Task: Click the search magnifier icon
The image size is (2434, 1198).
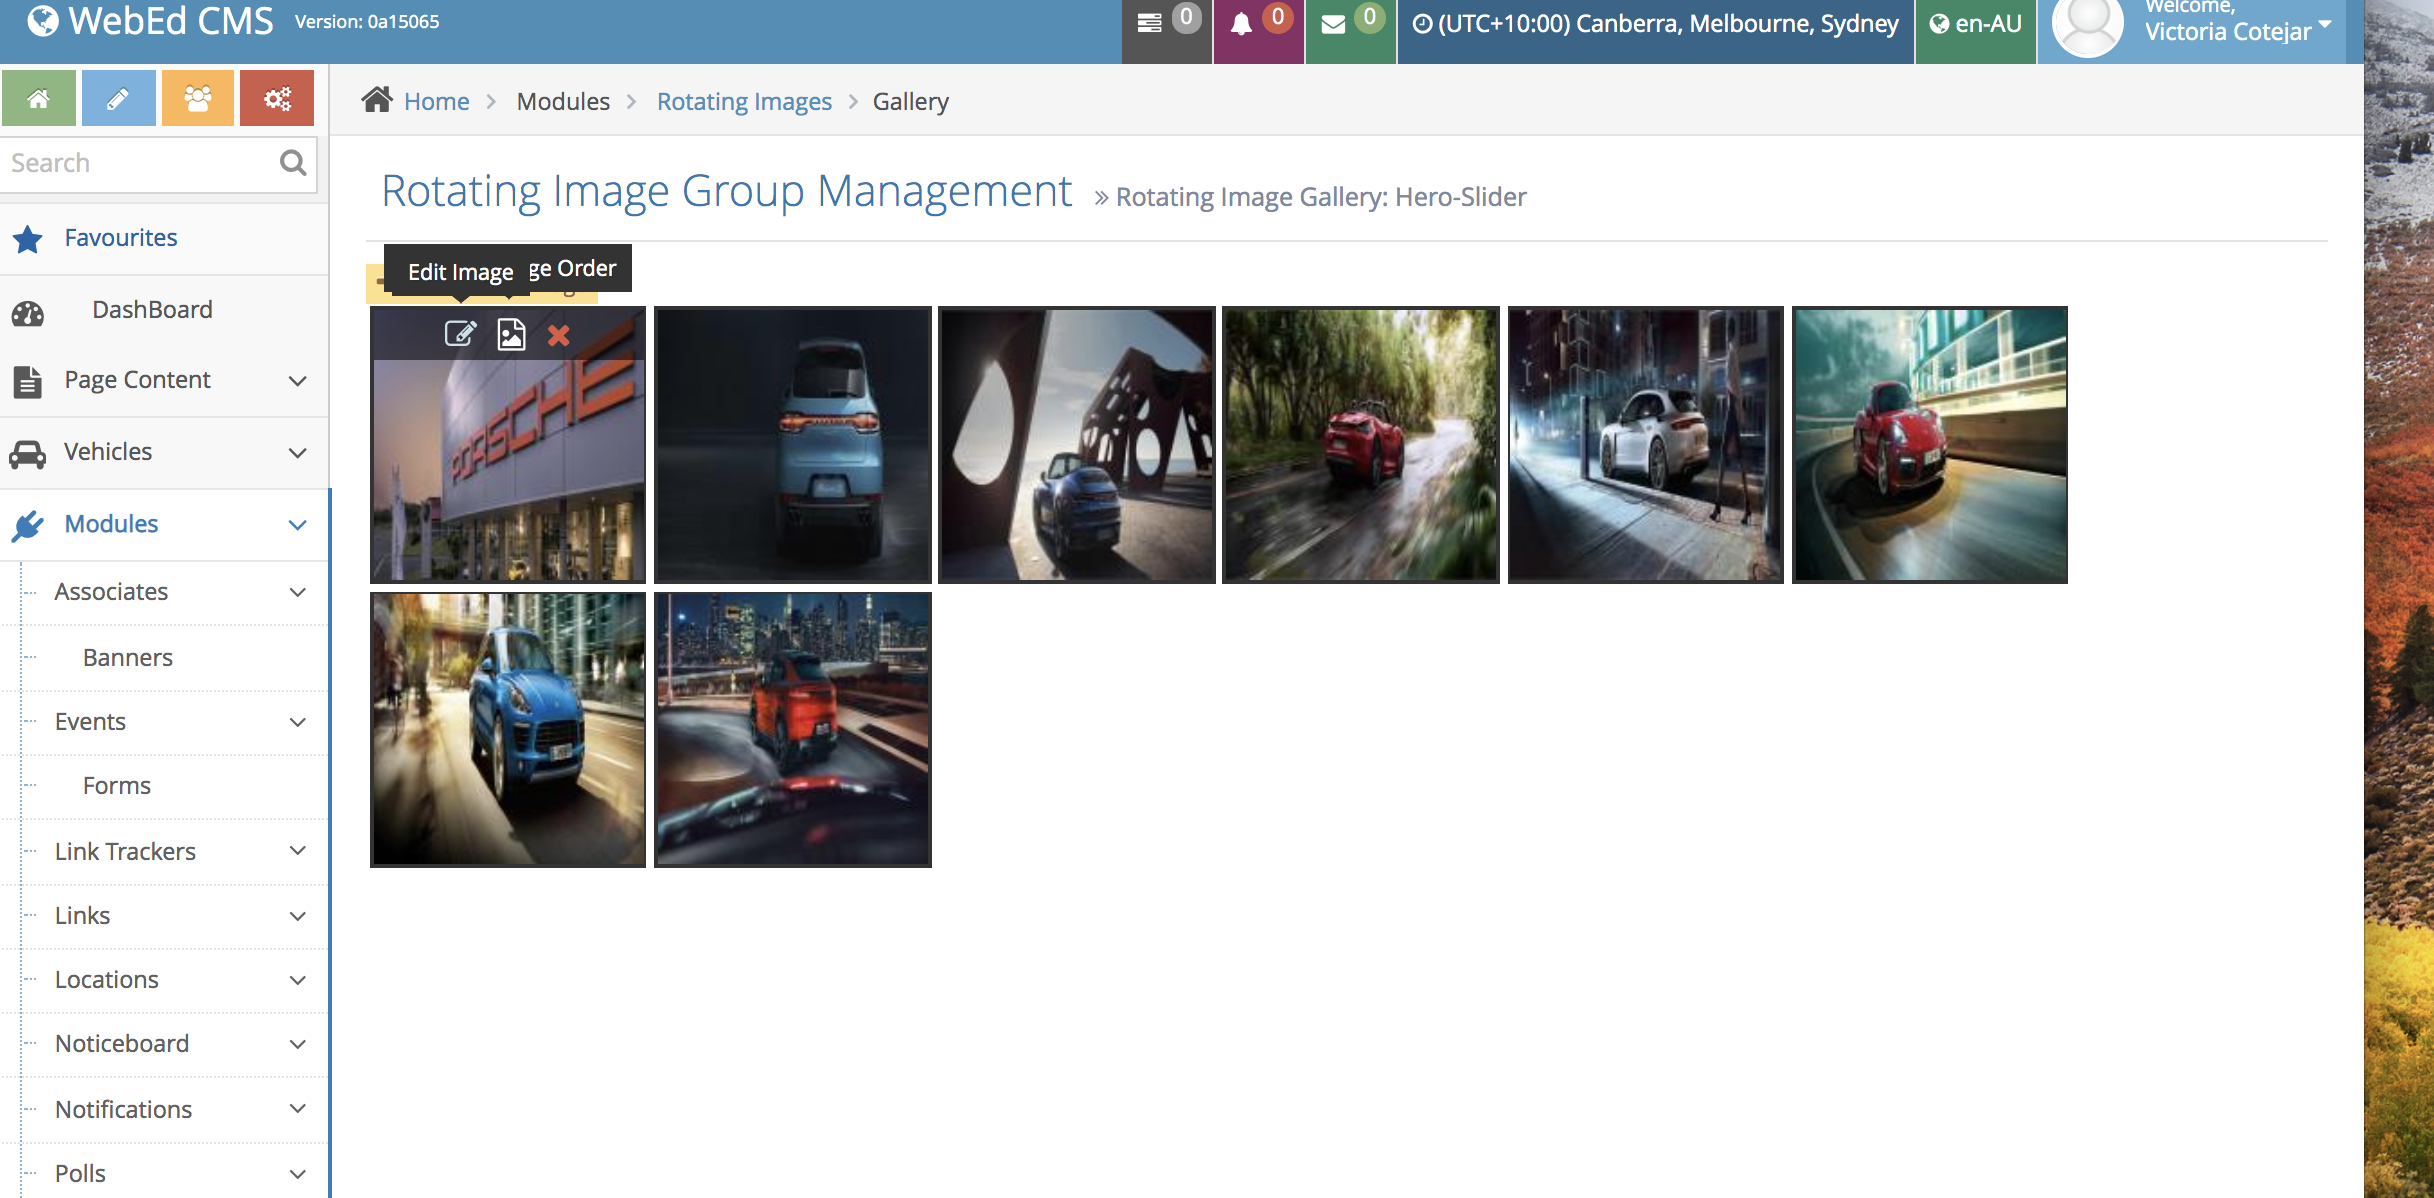Action: (293, 163)
